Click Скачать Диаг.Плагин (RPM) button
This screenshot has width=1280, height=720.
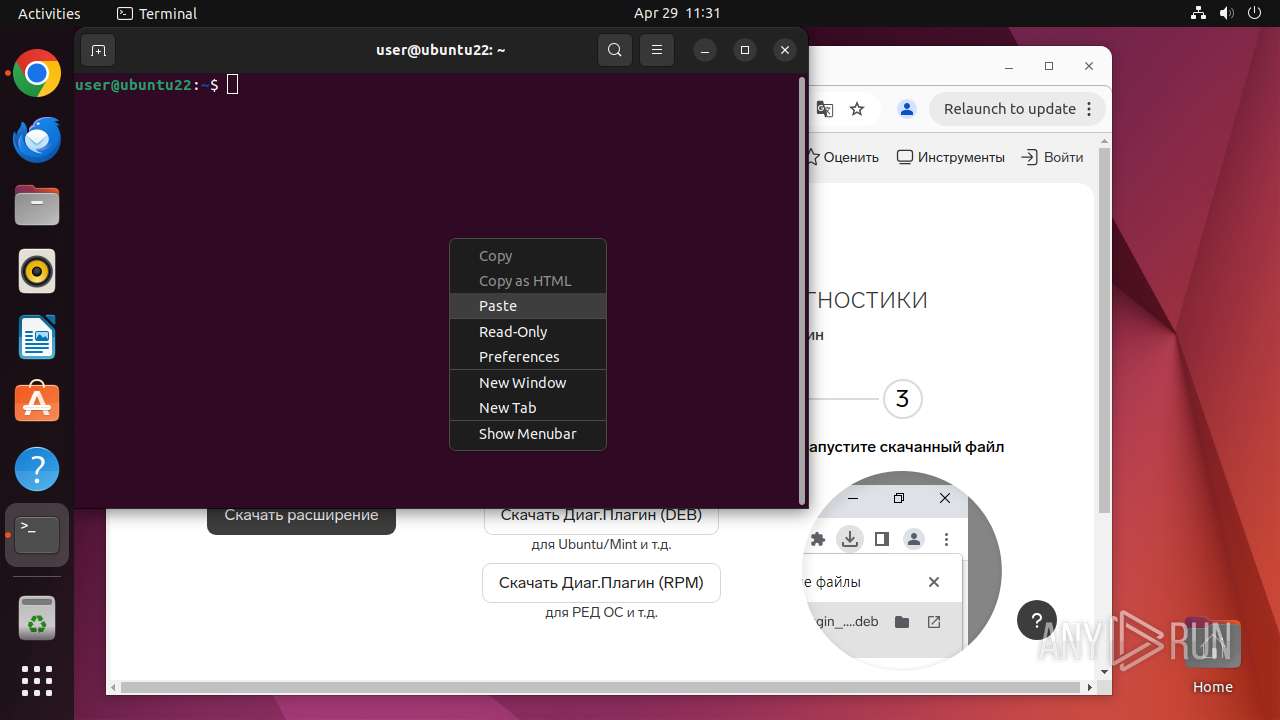point(601,583)
